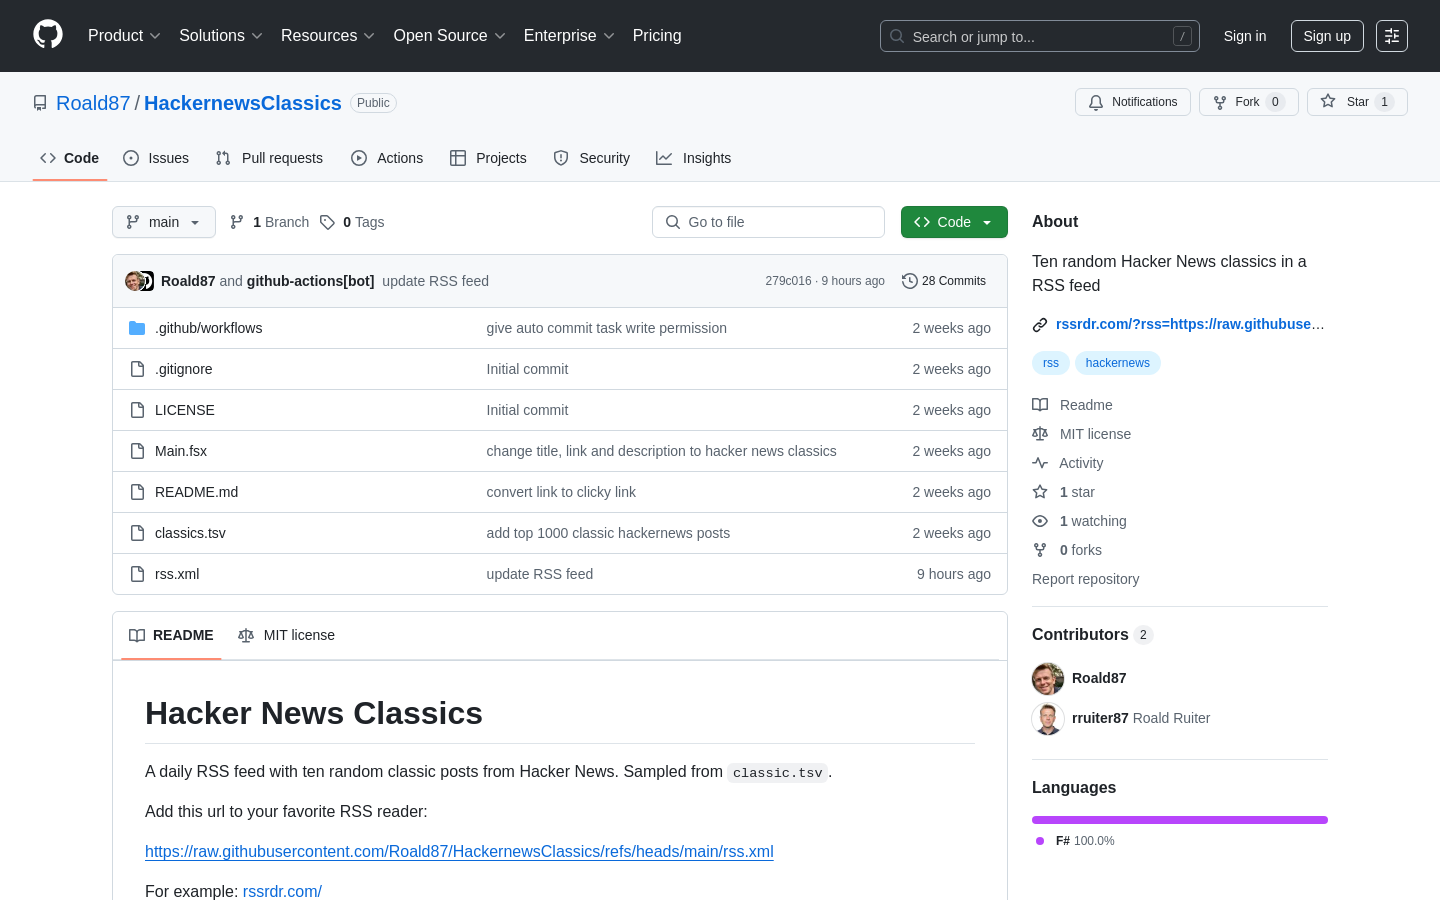1440x900 pixels.
Task: Open the F# 100.0% language link
Action: click(x=1075, y=841)
